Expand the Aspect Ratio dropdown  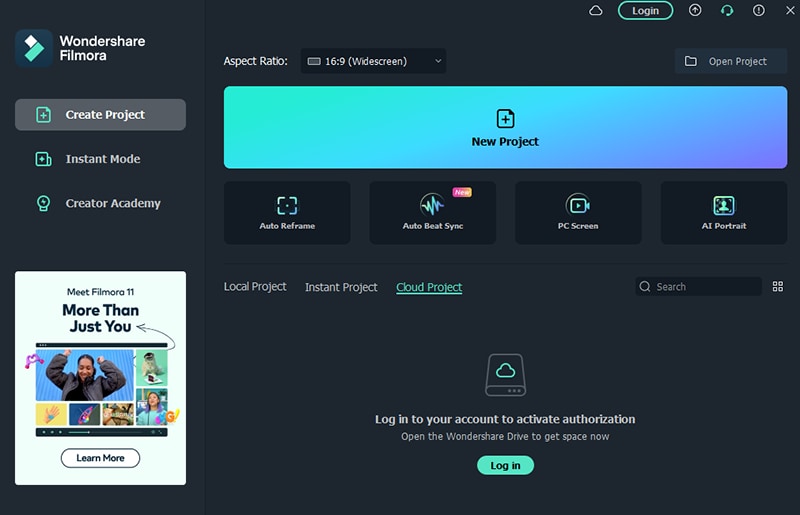tap(373, 61)
